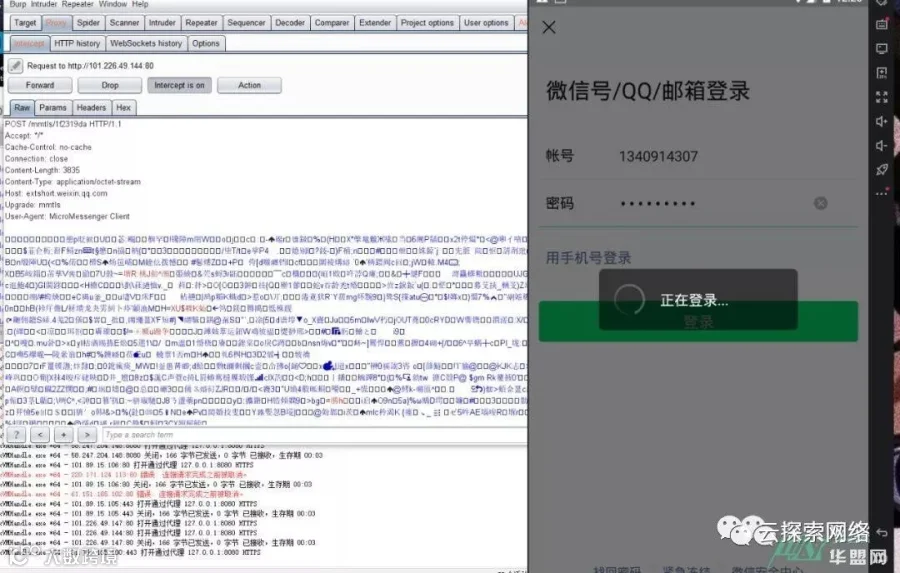Clear the password with the circled X icon
Screen dimensions: 900x573
click(x=820, y=203)
